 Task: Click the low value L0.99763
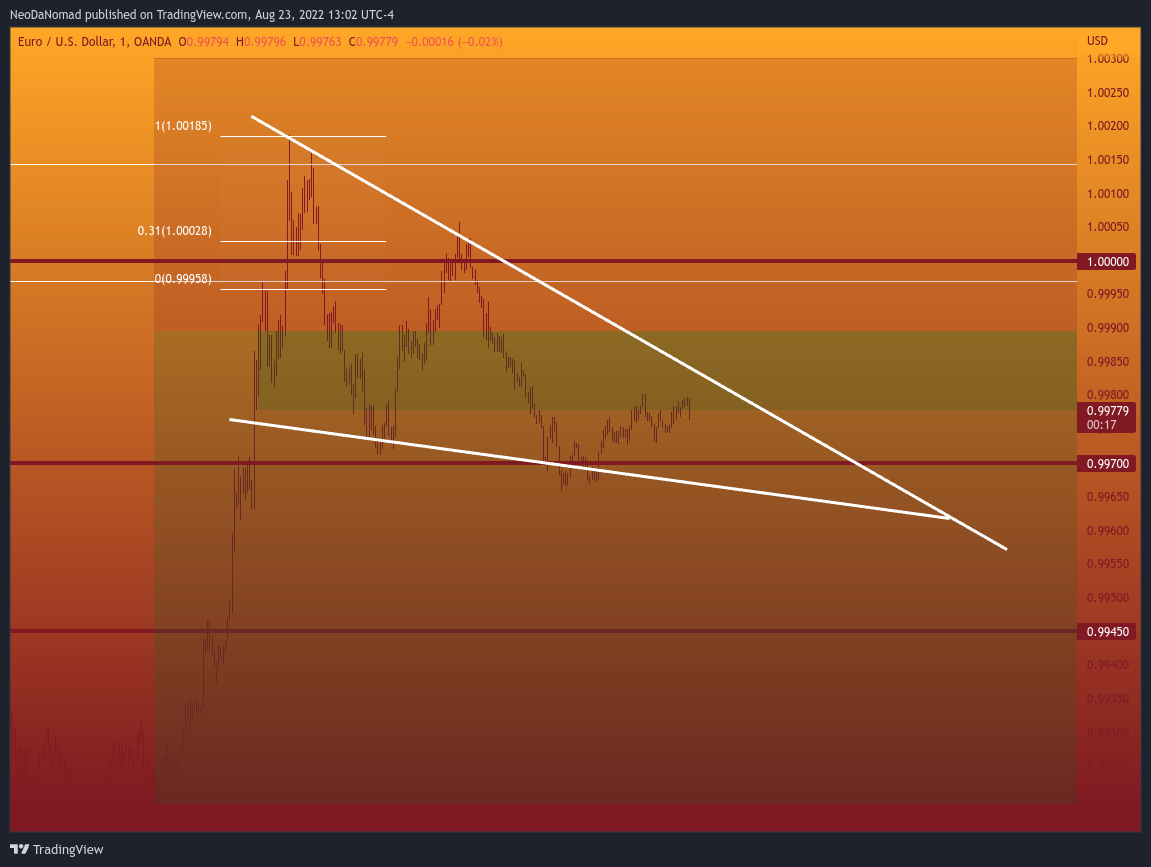pyautogui.click(x=317, y=42)
